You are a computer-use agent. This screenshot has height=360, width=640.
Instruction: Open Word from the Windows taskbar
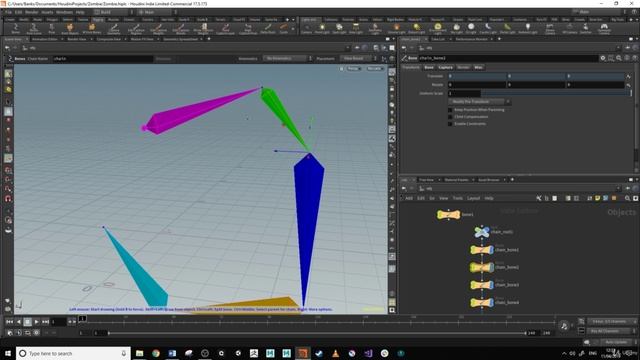[x=172, y=353]
